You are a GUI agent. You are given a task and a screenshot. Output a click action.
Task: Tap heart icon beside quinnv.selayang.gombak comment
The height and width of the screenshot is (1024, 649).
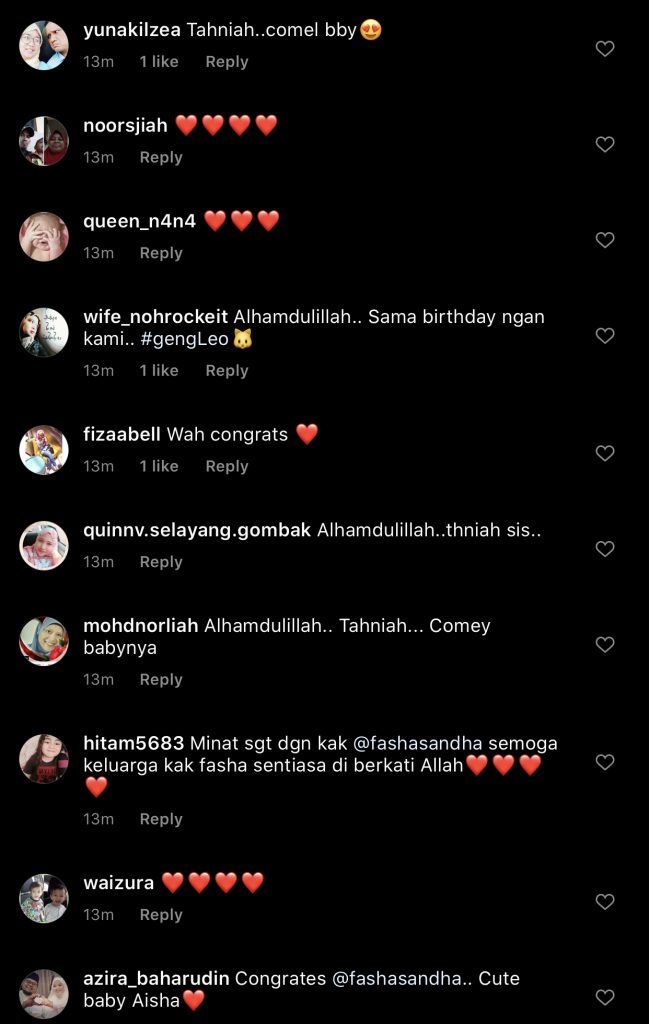click(605, 549)
